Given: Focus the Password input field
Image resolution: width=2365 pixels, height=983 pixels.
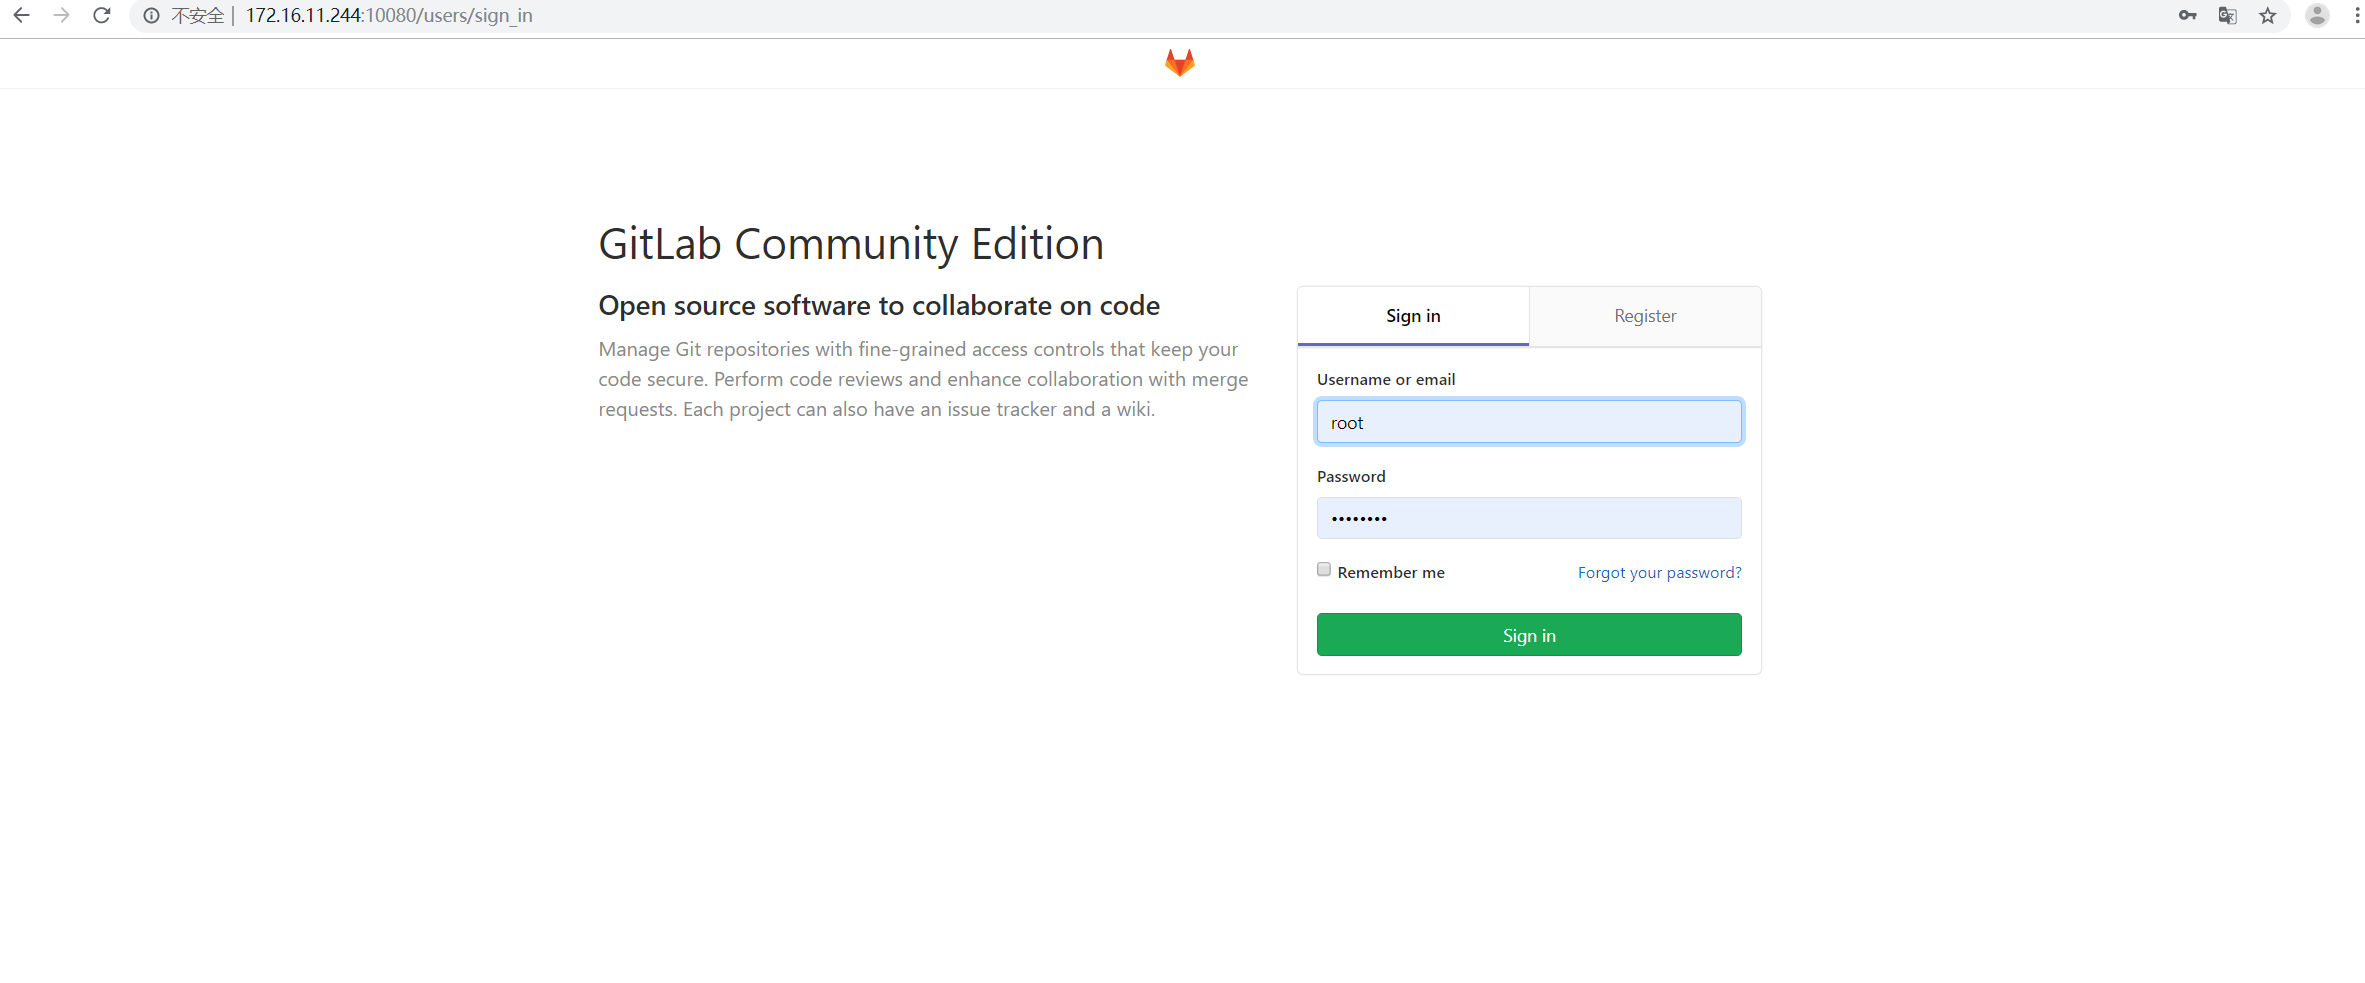Looking at the screenshot, I should (1528, 518).
